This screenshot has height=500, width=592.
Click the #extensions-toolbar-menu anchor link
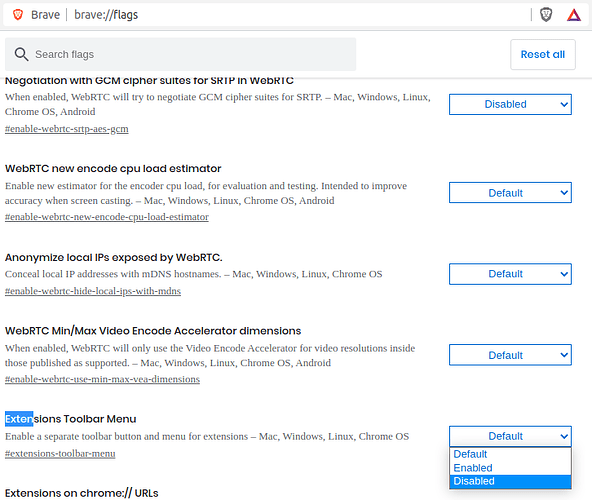coord(60,454)
